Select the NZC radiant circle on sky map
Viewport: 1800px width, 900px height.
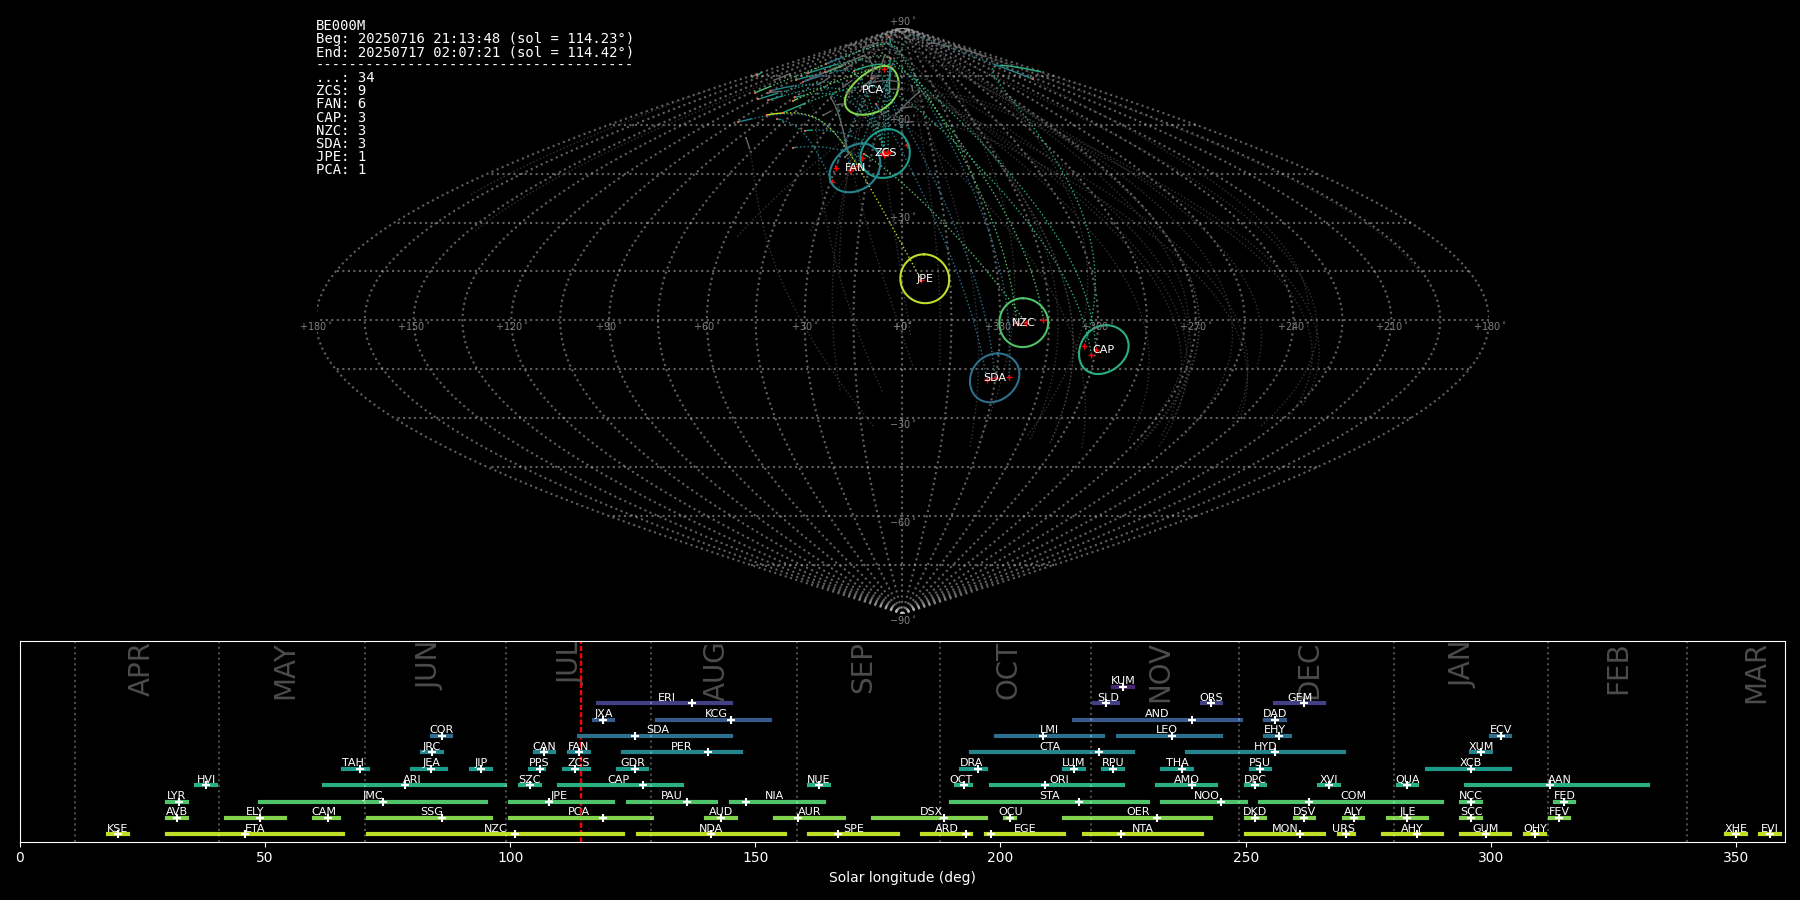pos(1023,323)
